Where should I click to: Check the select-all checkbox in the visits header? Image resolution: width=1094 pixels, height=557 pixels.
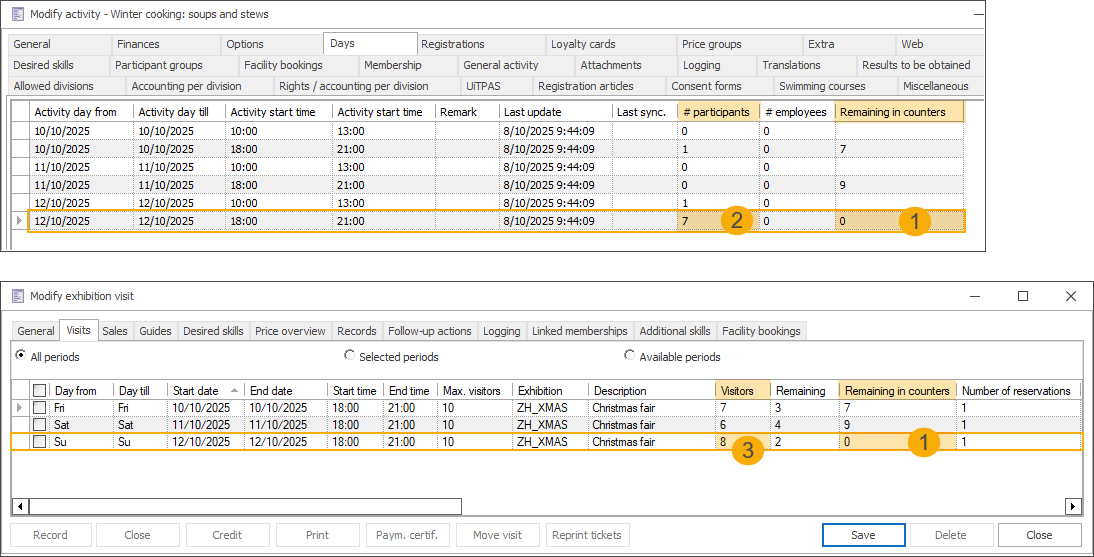click(x=40, y=391)
